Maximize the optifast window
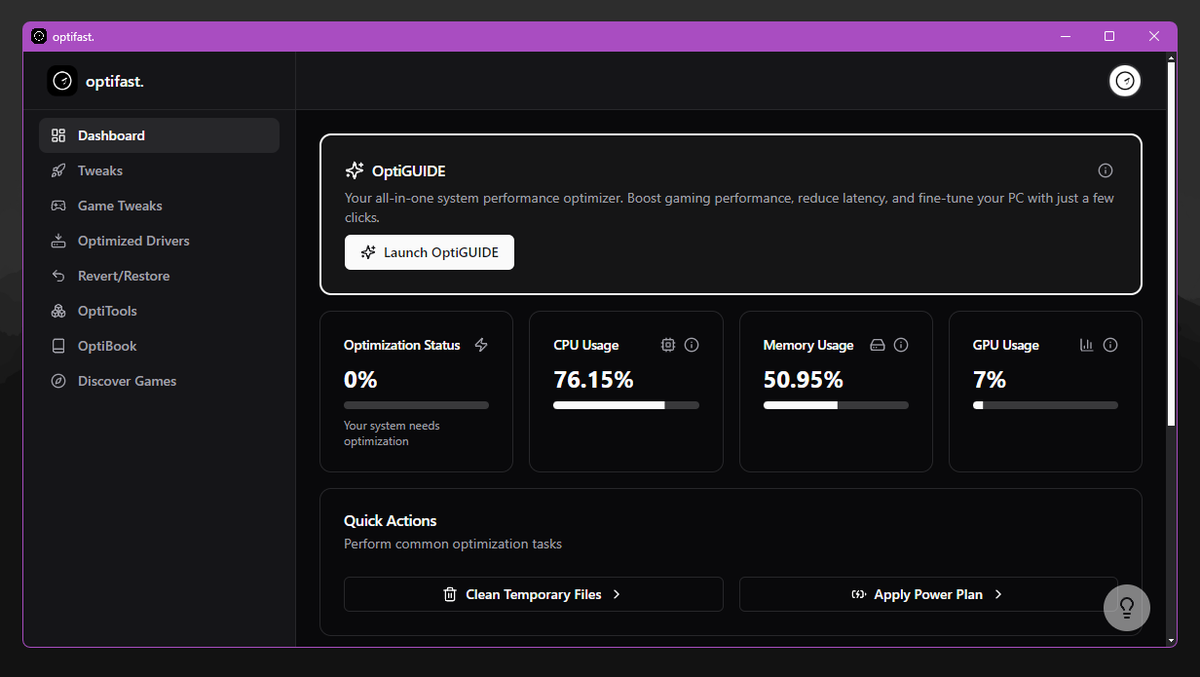 1109,36
